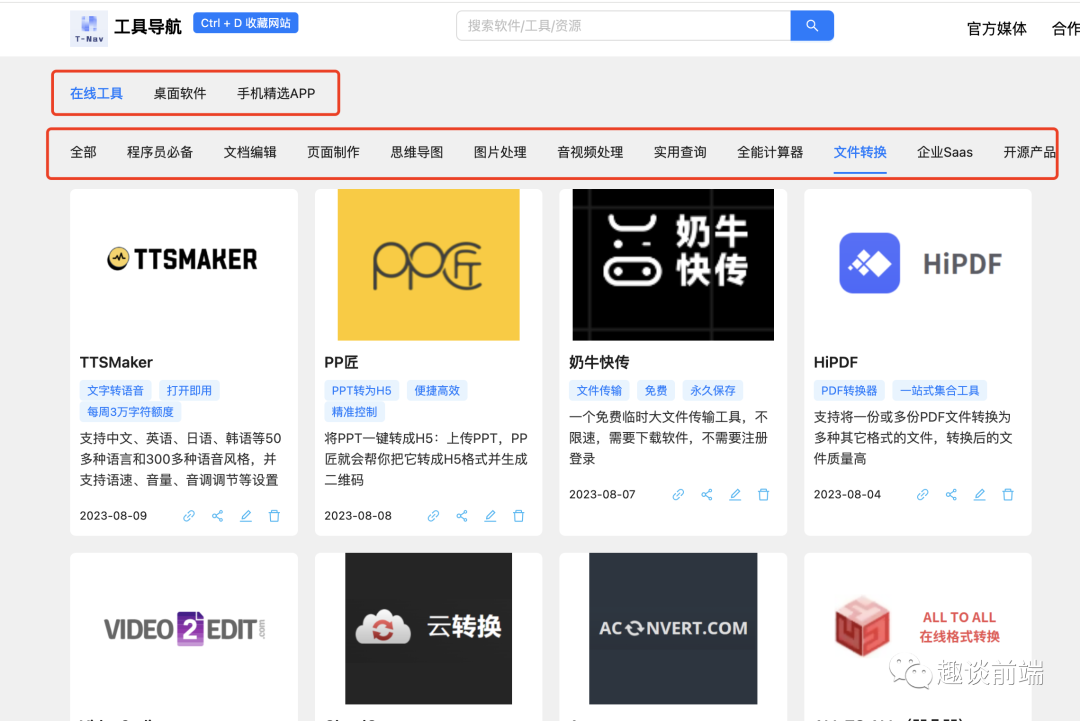This screenshot has width=1080, height=721.
Task: Open the 图片处理 category
Action: (x=500, y=152)
